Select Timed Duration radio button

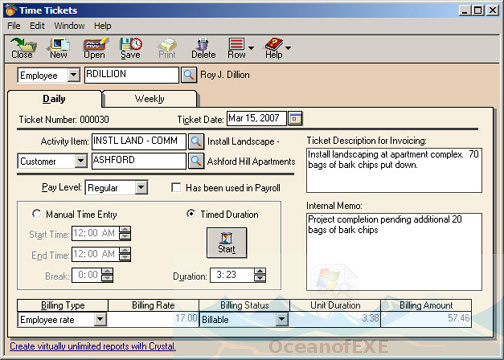click(x=190, y=213)
